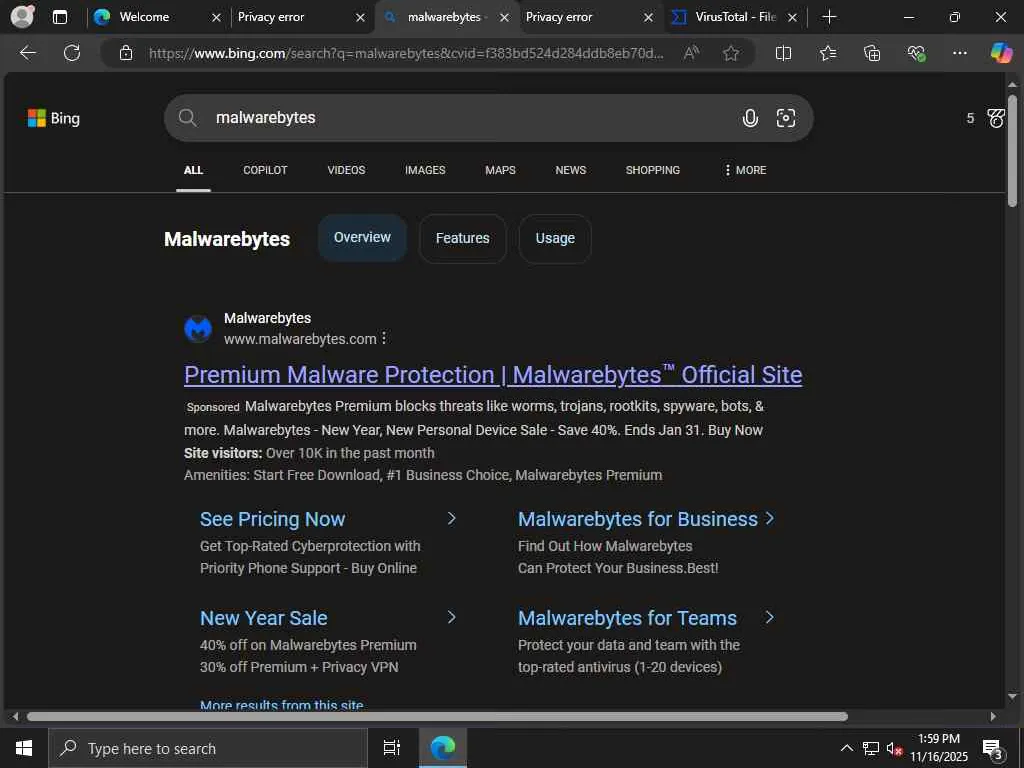
Task: Switch to the Welcome tab
Action: 144,17
